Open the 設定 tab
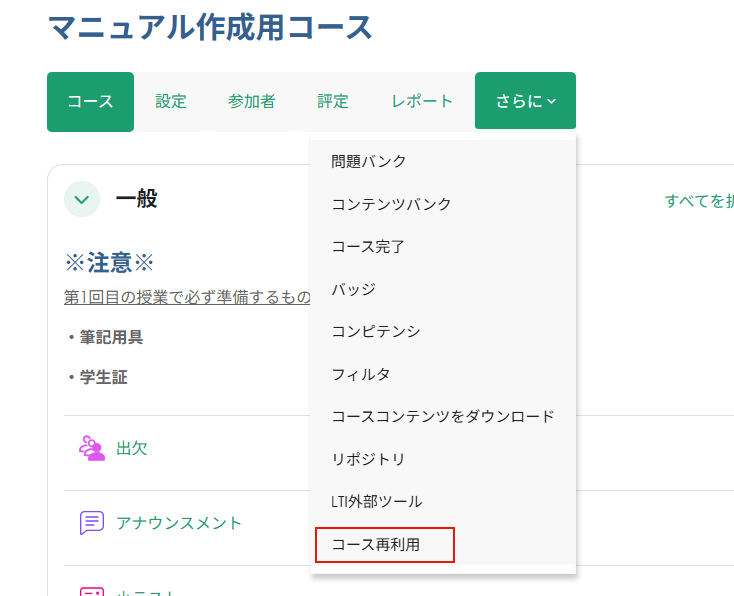734x596 pixels. click(171, 101)
